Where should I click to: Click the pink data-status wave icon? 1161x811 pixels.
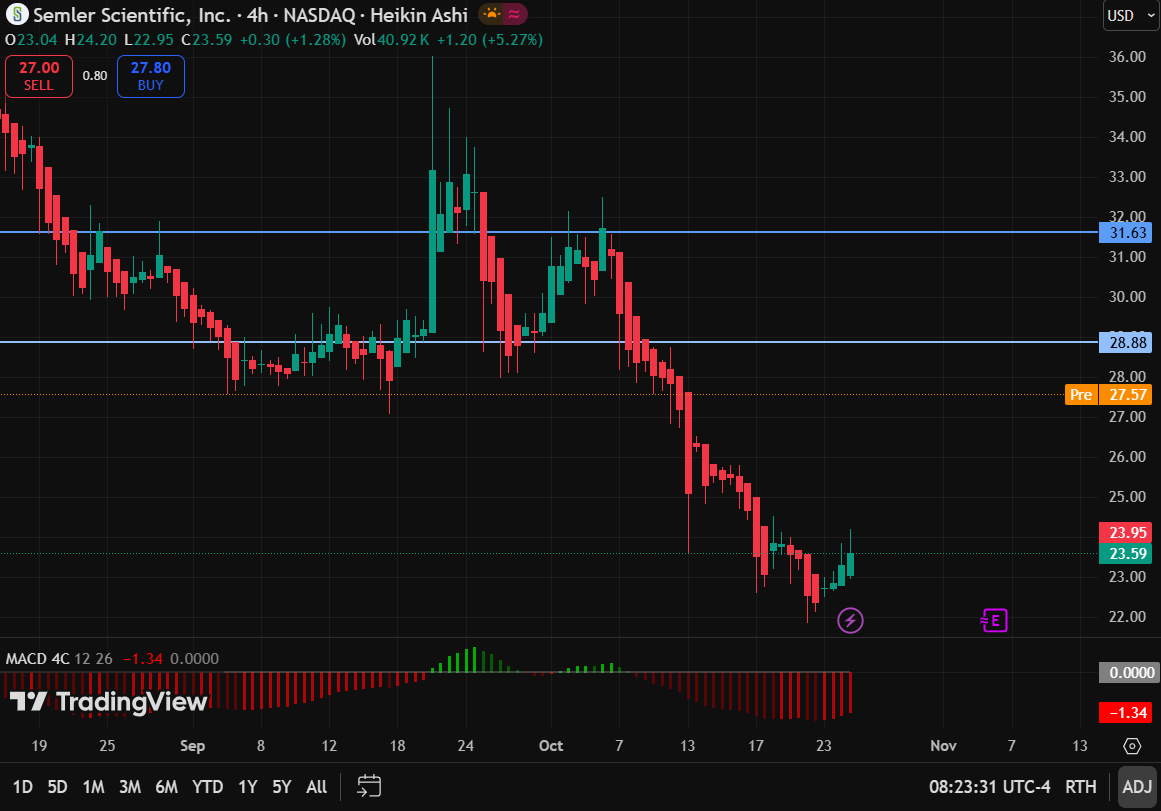point(515,14)
